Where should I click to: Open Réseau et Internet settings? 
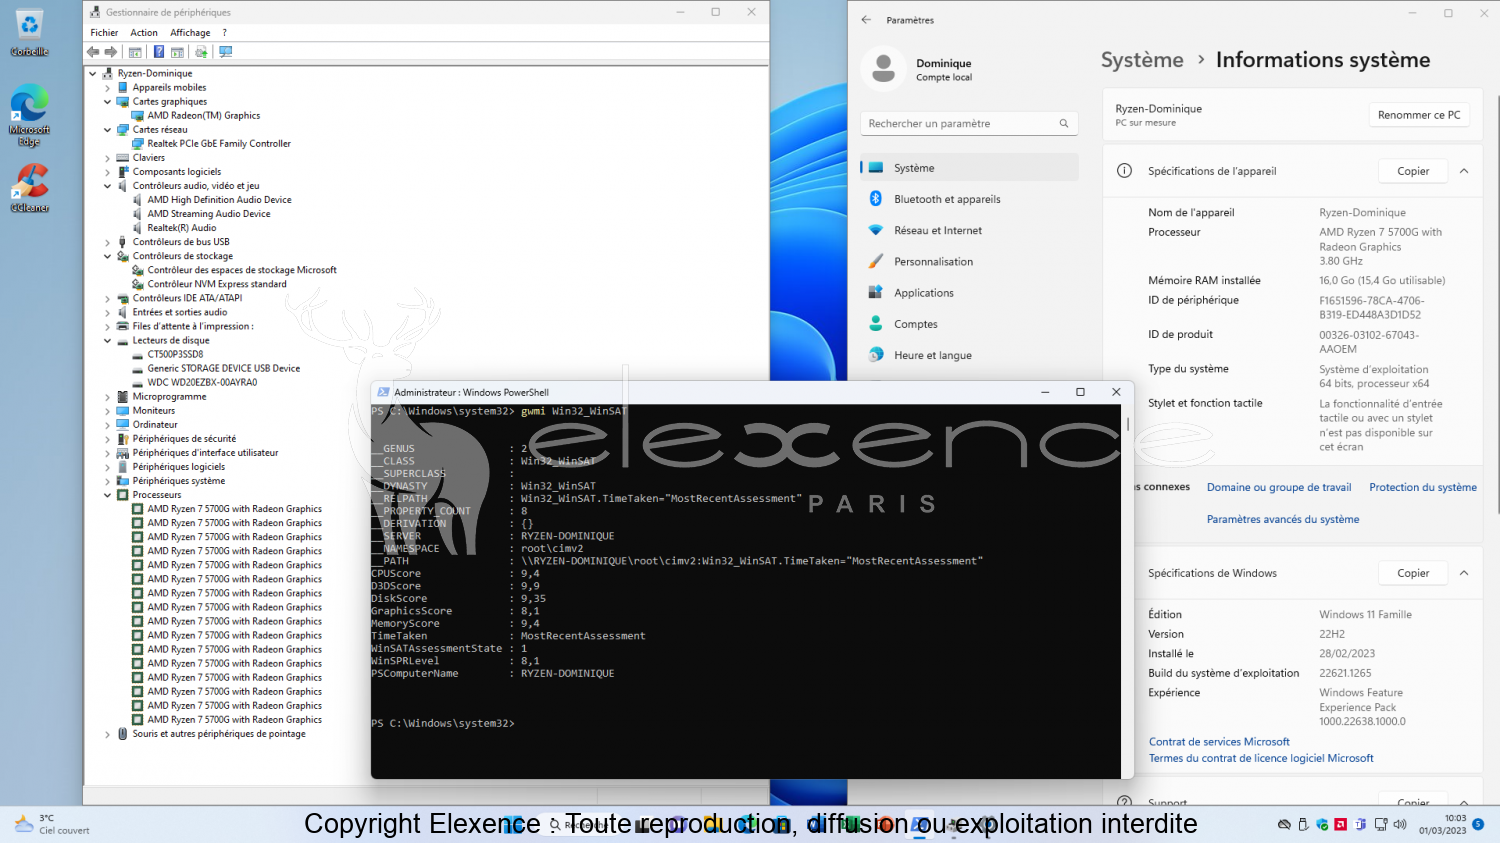pos(969,230)
